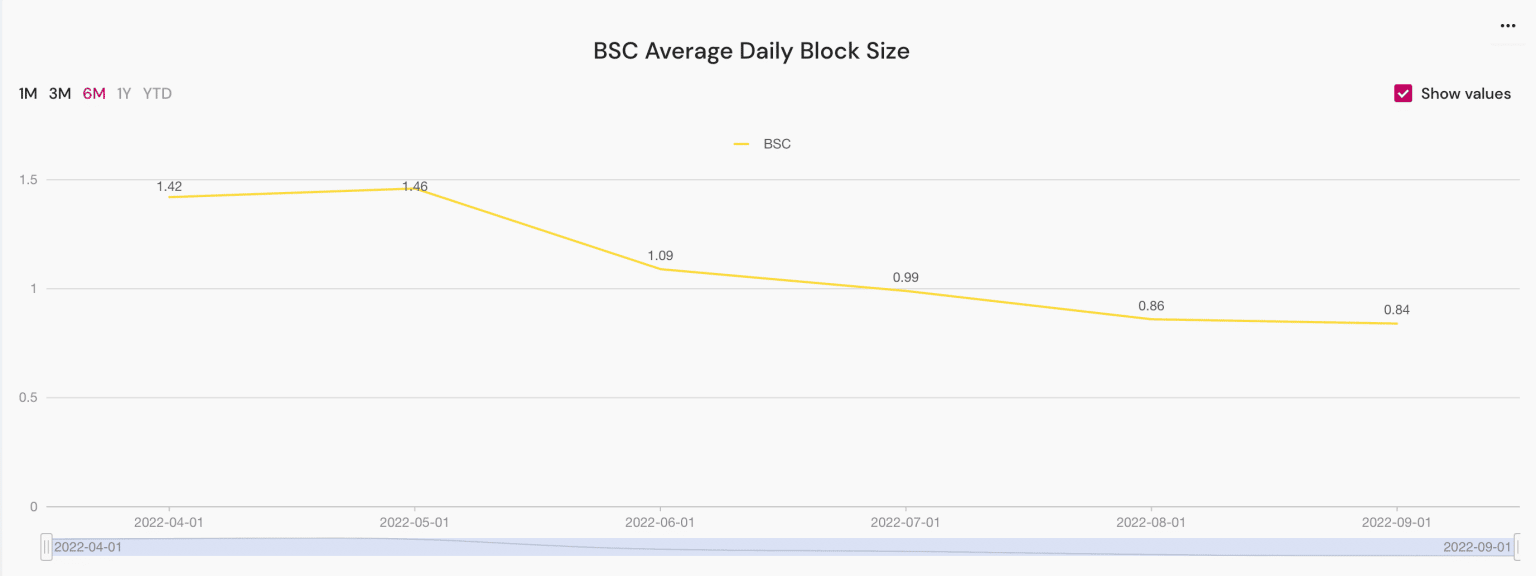This screenshot has width=1536, height=576.
Task: Toggle the BSC series legend label
Action: (x=777, y=144)
